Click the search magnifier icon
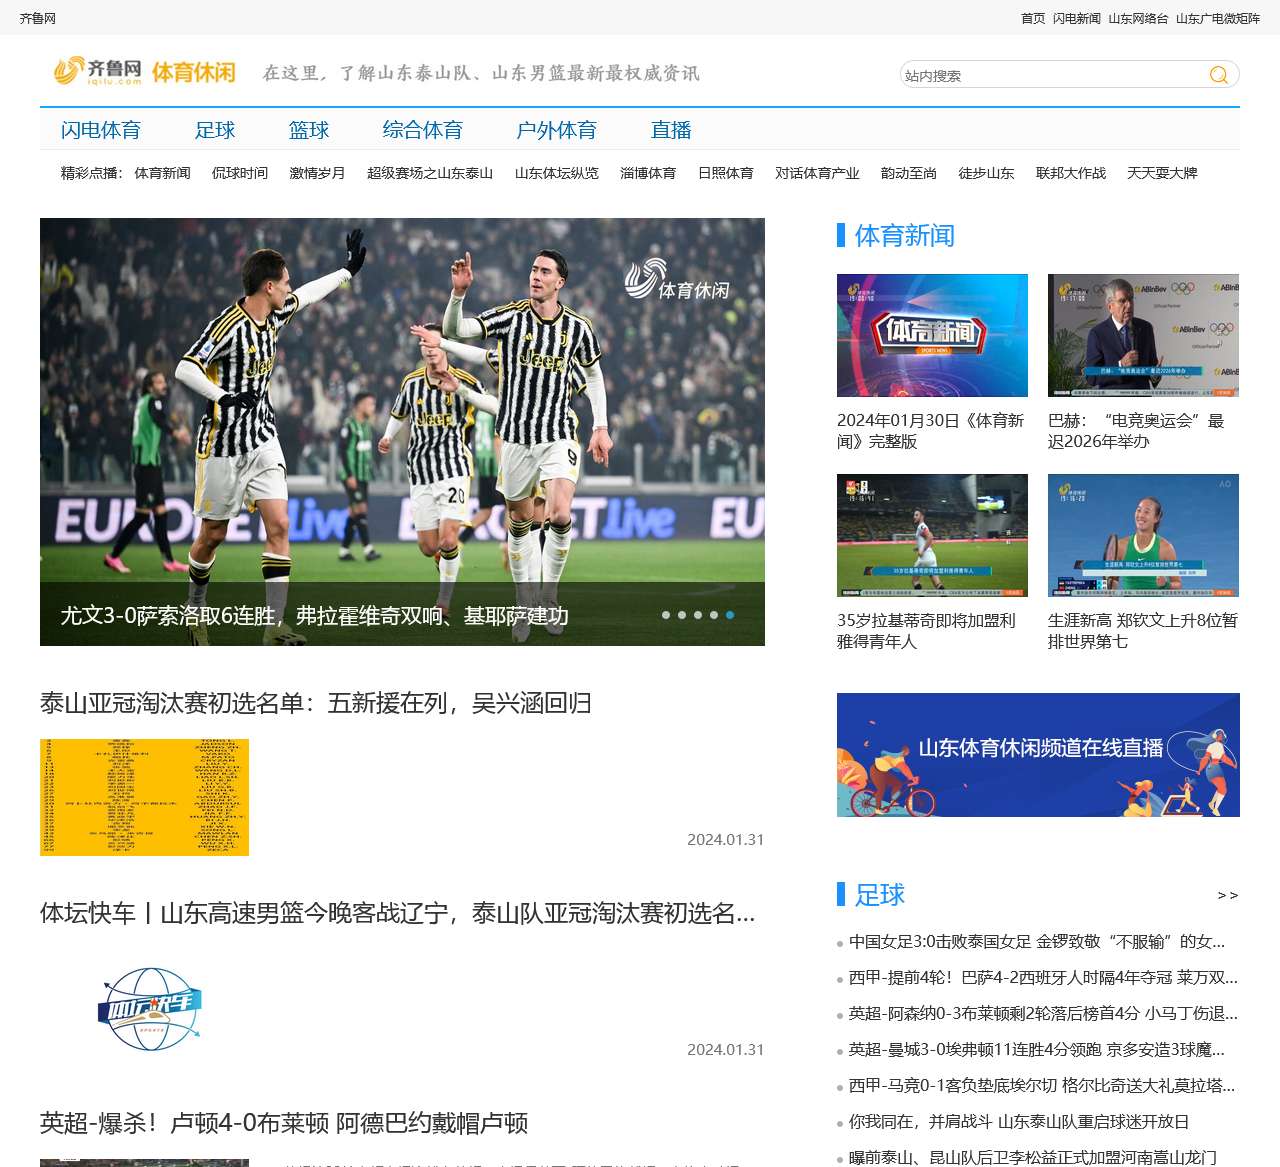The image size is (1280, 1167). coord(1218,75)
